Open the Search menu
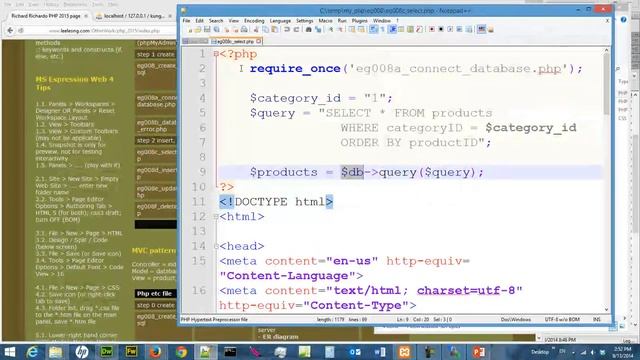Viewport: 640px width, 360px height. click(x=216, y=21)
